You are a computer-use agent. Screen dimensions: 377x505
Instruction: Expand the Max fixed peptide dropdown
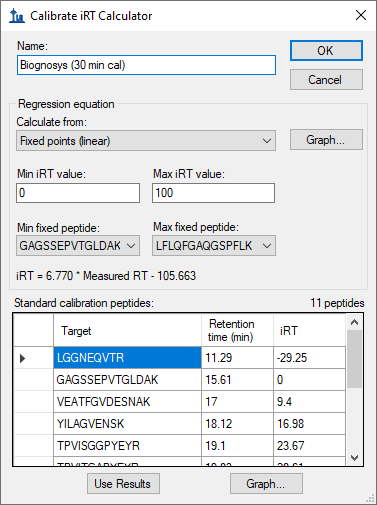[x=214, y=246]
